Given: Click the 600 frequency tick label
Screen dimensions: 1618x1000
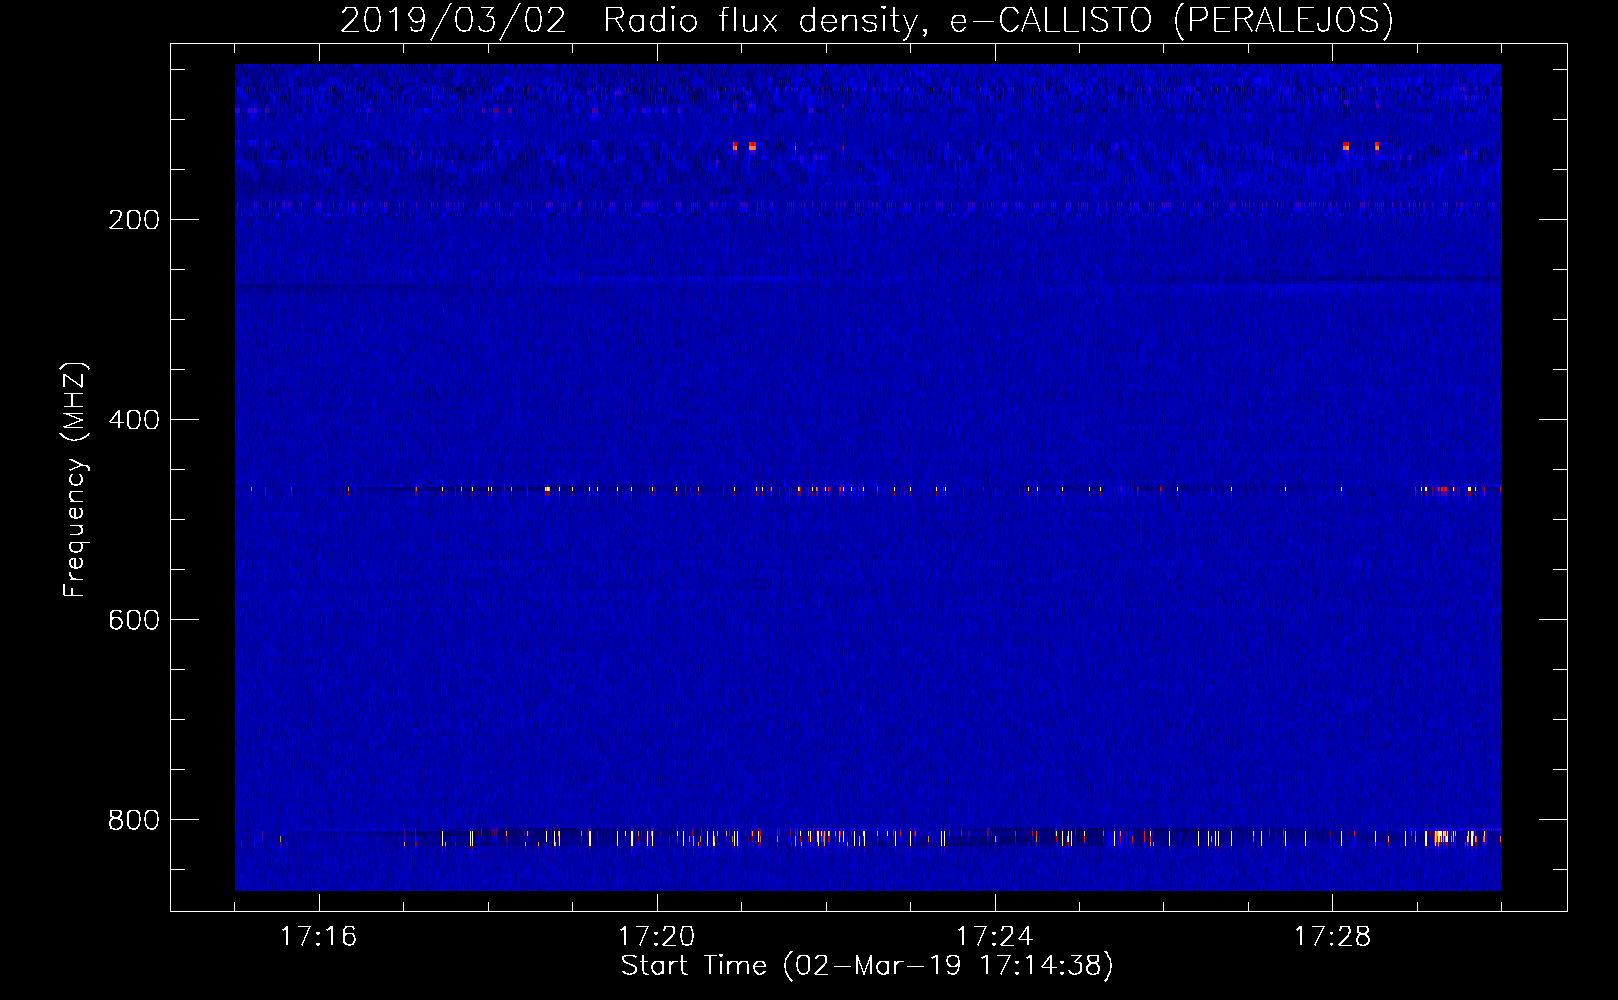Looking at the screenshot, I should (134, 620).
